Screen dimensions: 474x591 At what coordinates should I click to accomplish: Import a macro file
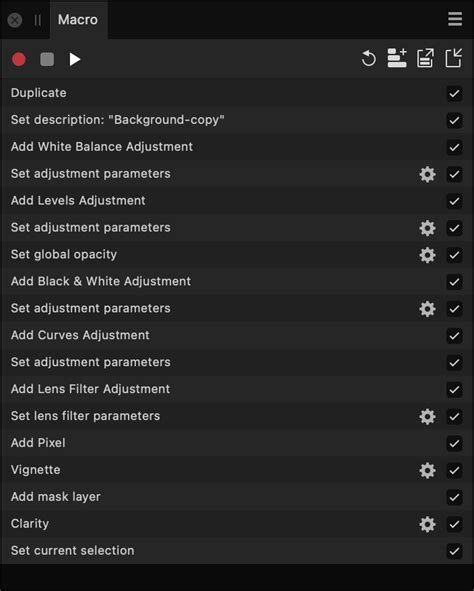click(x=454, y=58)
